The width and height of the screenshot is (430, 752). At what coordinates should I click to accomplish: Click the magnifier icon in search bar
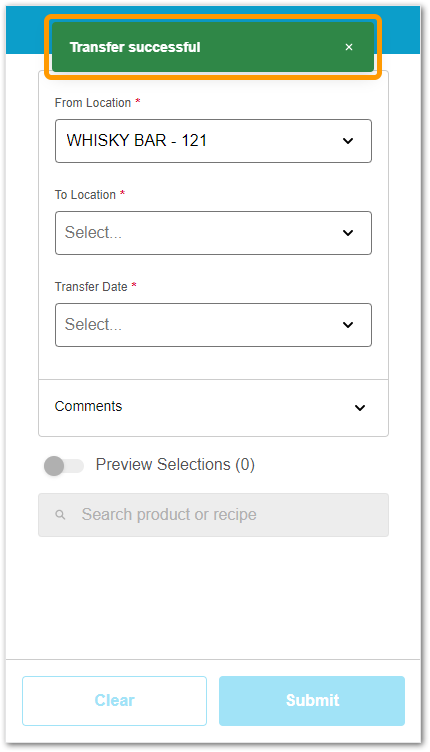60,515
